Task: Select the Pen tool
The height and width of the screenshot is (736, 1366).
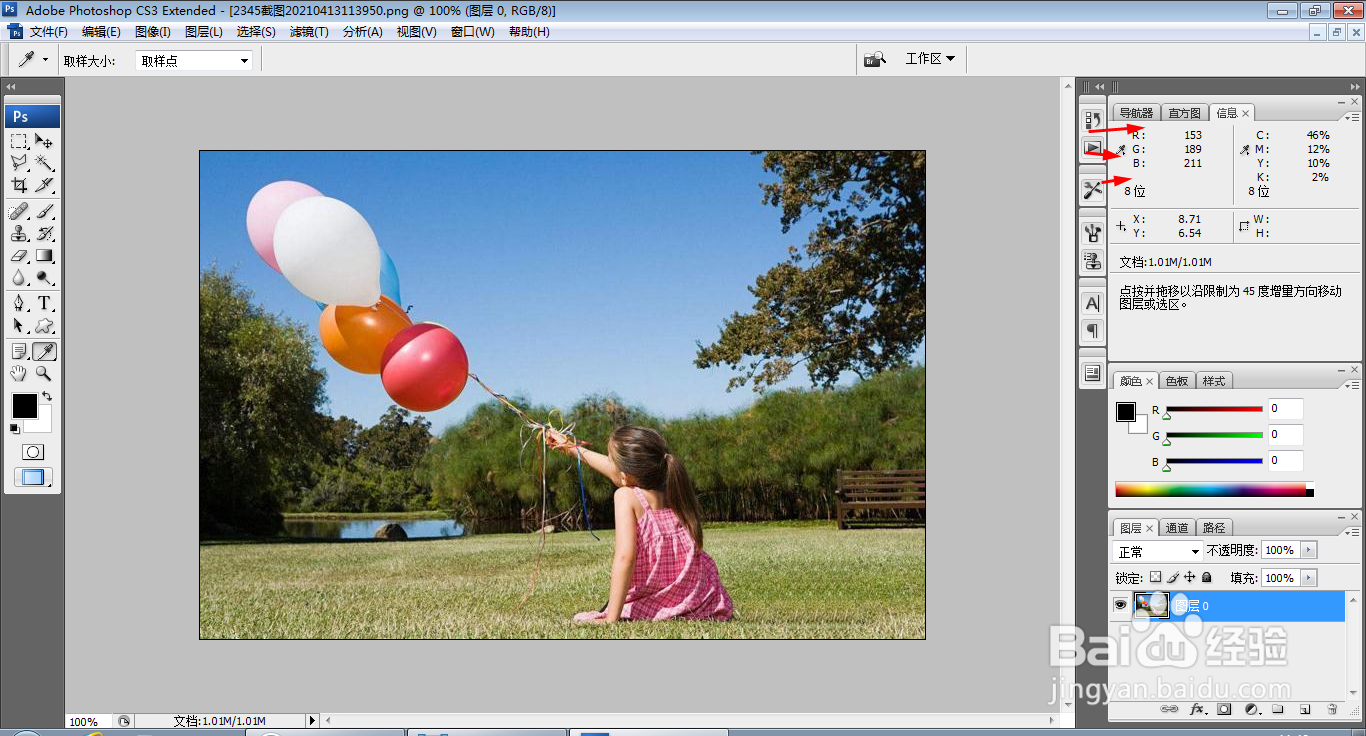Action: (x=19, y=303)
